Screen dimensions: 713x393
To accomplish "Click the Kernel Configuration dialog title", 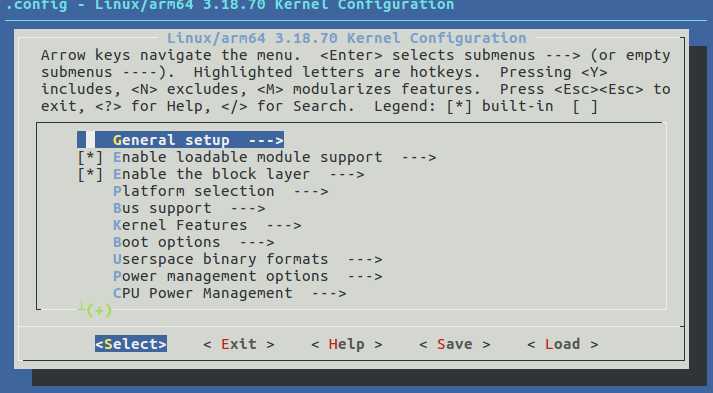I will click(346, 38).
